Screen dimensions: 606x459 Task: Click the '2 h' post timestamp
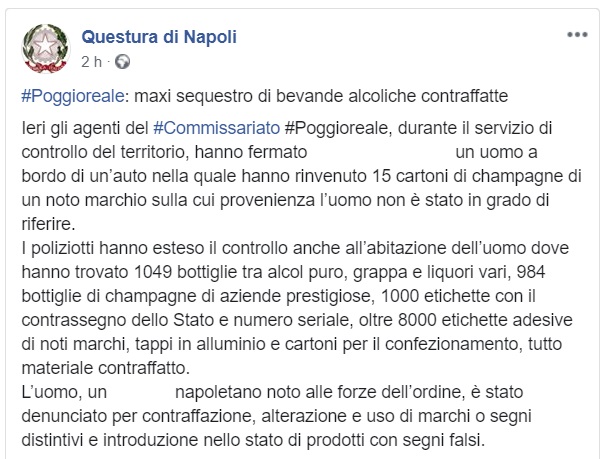click(91, 61)
